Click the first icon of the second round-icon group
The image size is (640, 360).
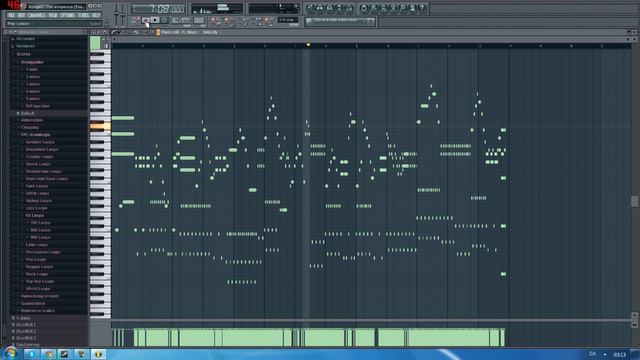pos(364,8)
